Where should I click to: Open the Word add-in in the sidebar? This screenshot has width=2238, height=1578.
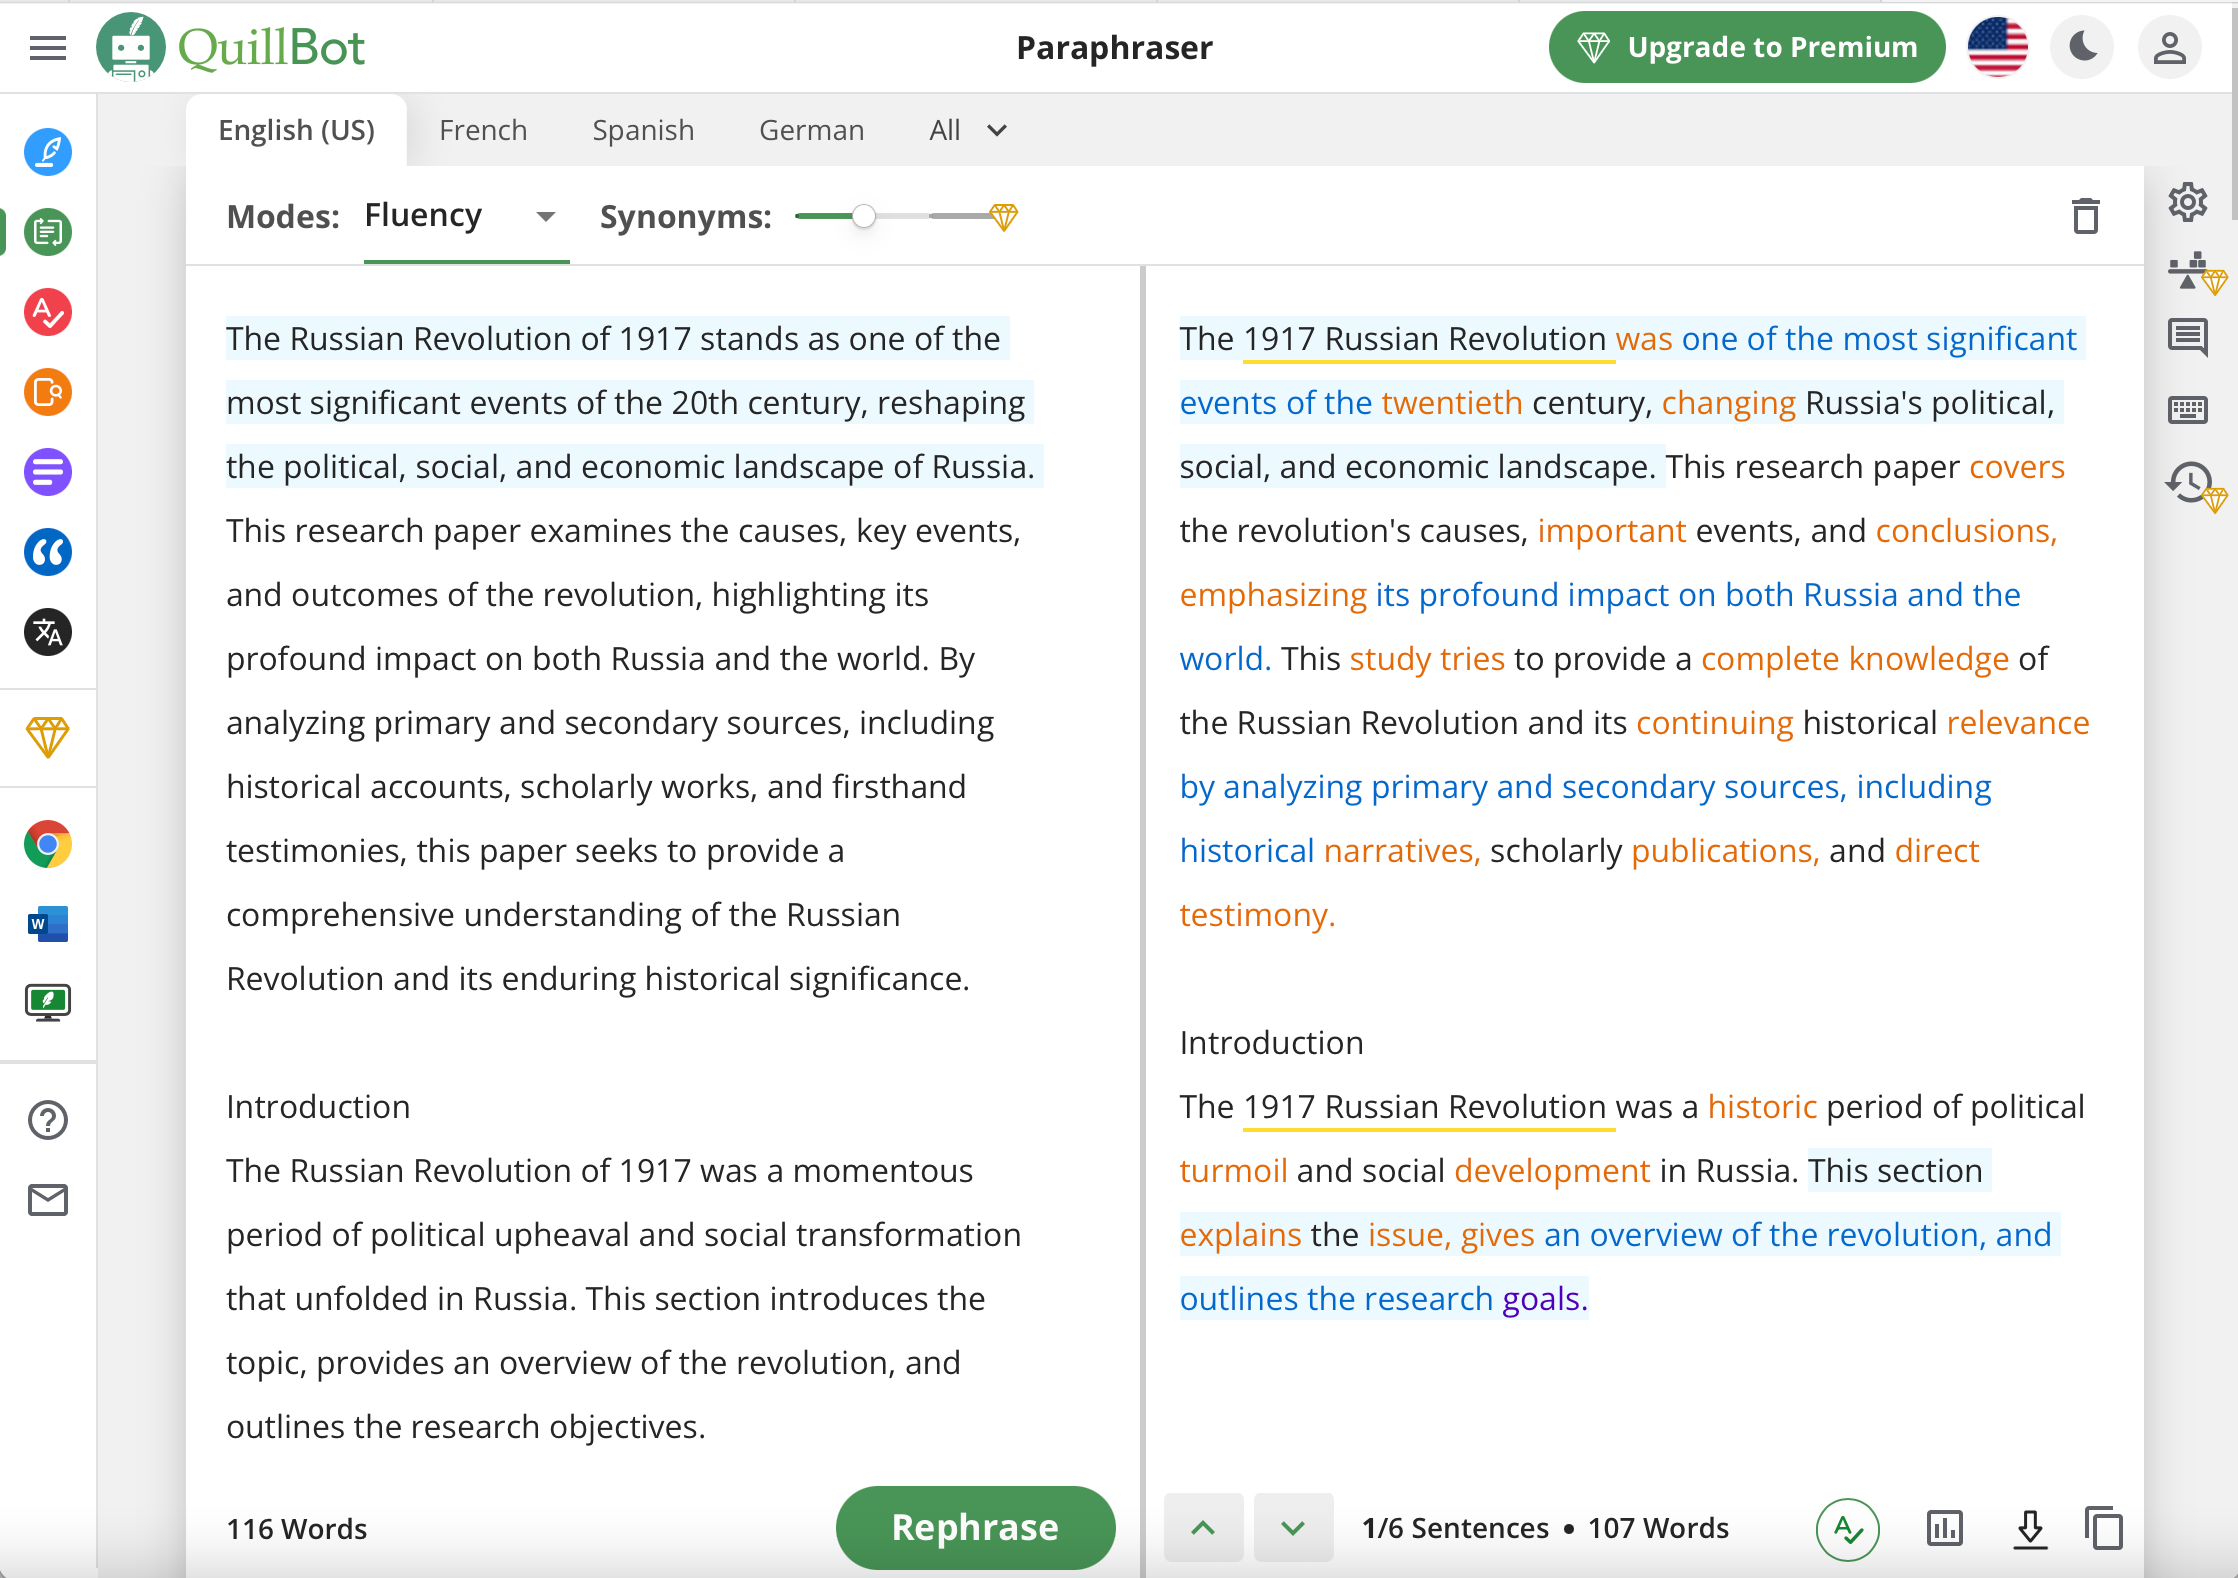pyautogui.click(x=48, y=924)
